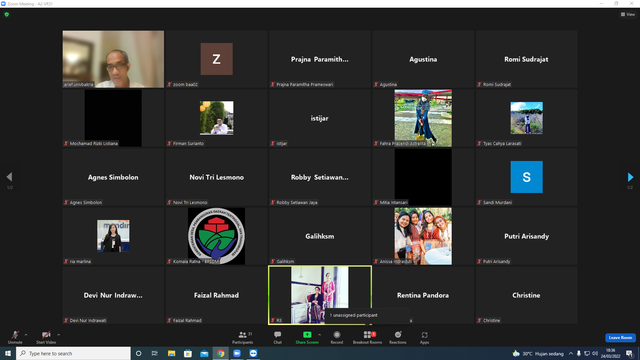
Task: Click the green encryption shield icon
Action: point(7,14)
